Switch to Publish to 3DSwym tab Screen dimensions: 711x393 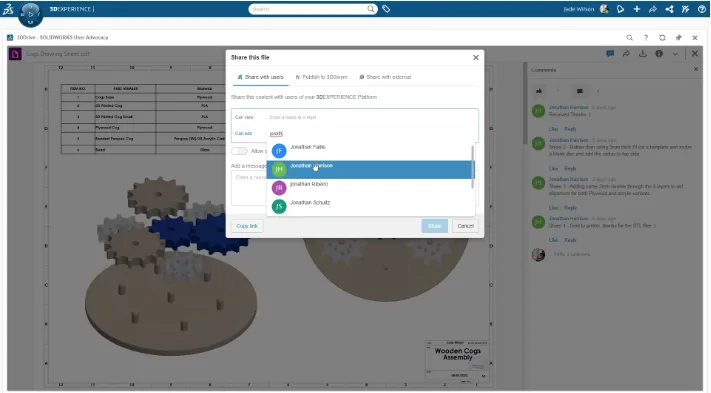321,77
